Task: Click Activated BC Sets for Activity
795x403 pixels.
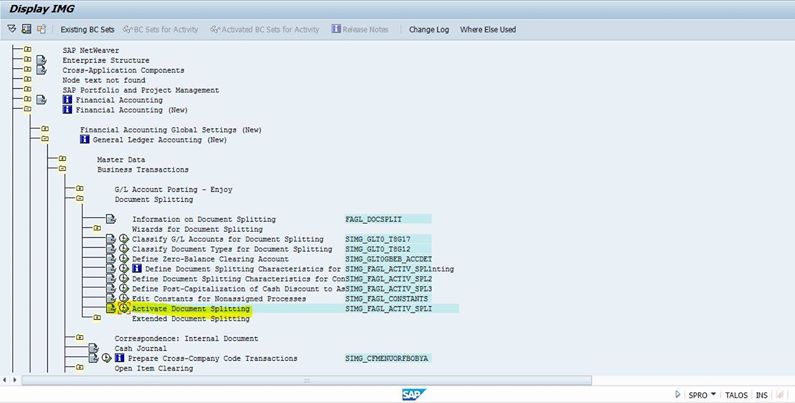Action: (265, 29)
